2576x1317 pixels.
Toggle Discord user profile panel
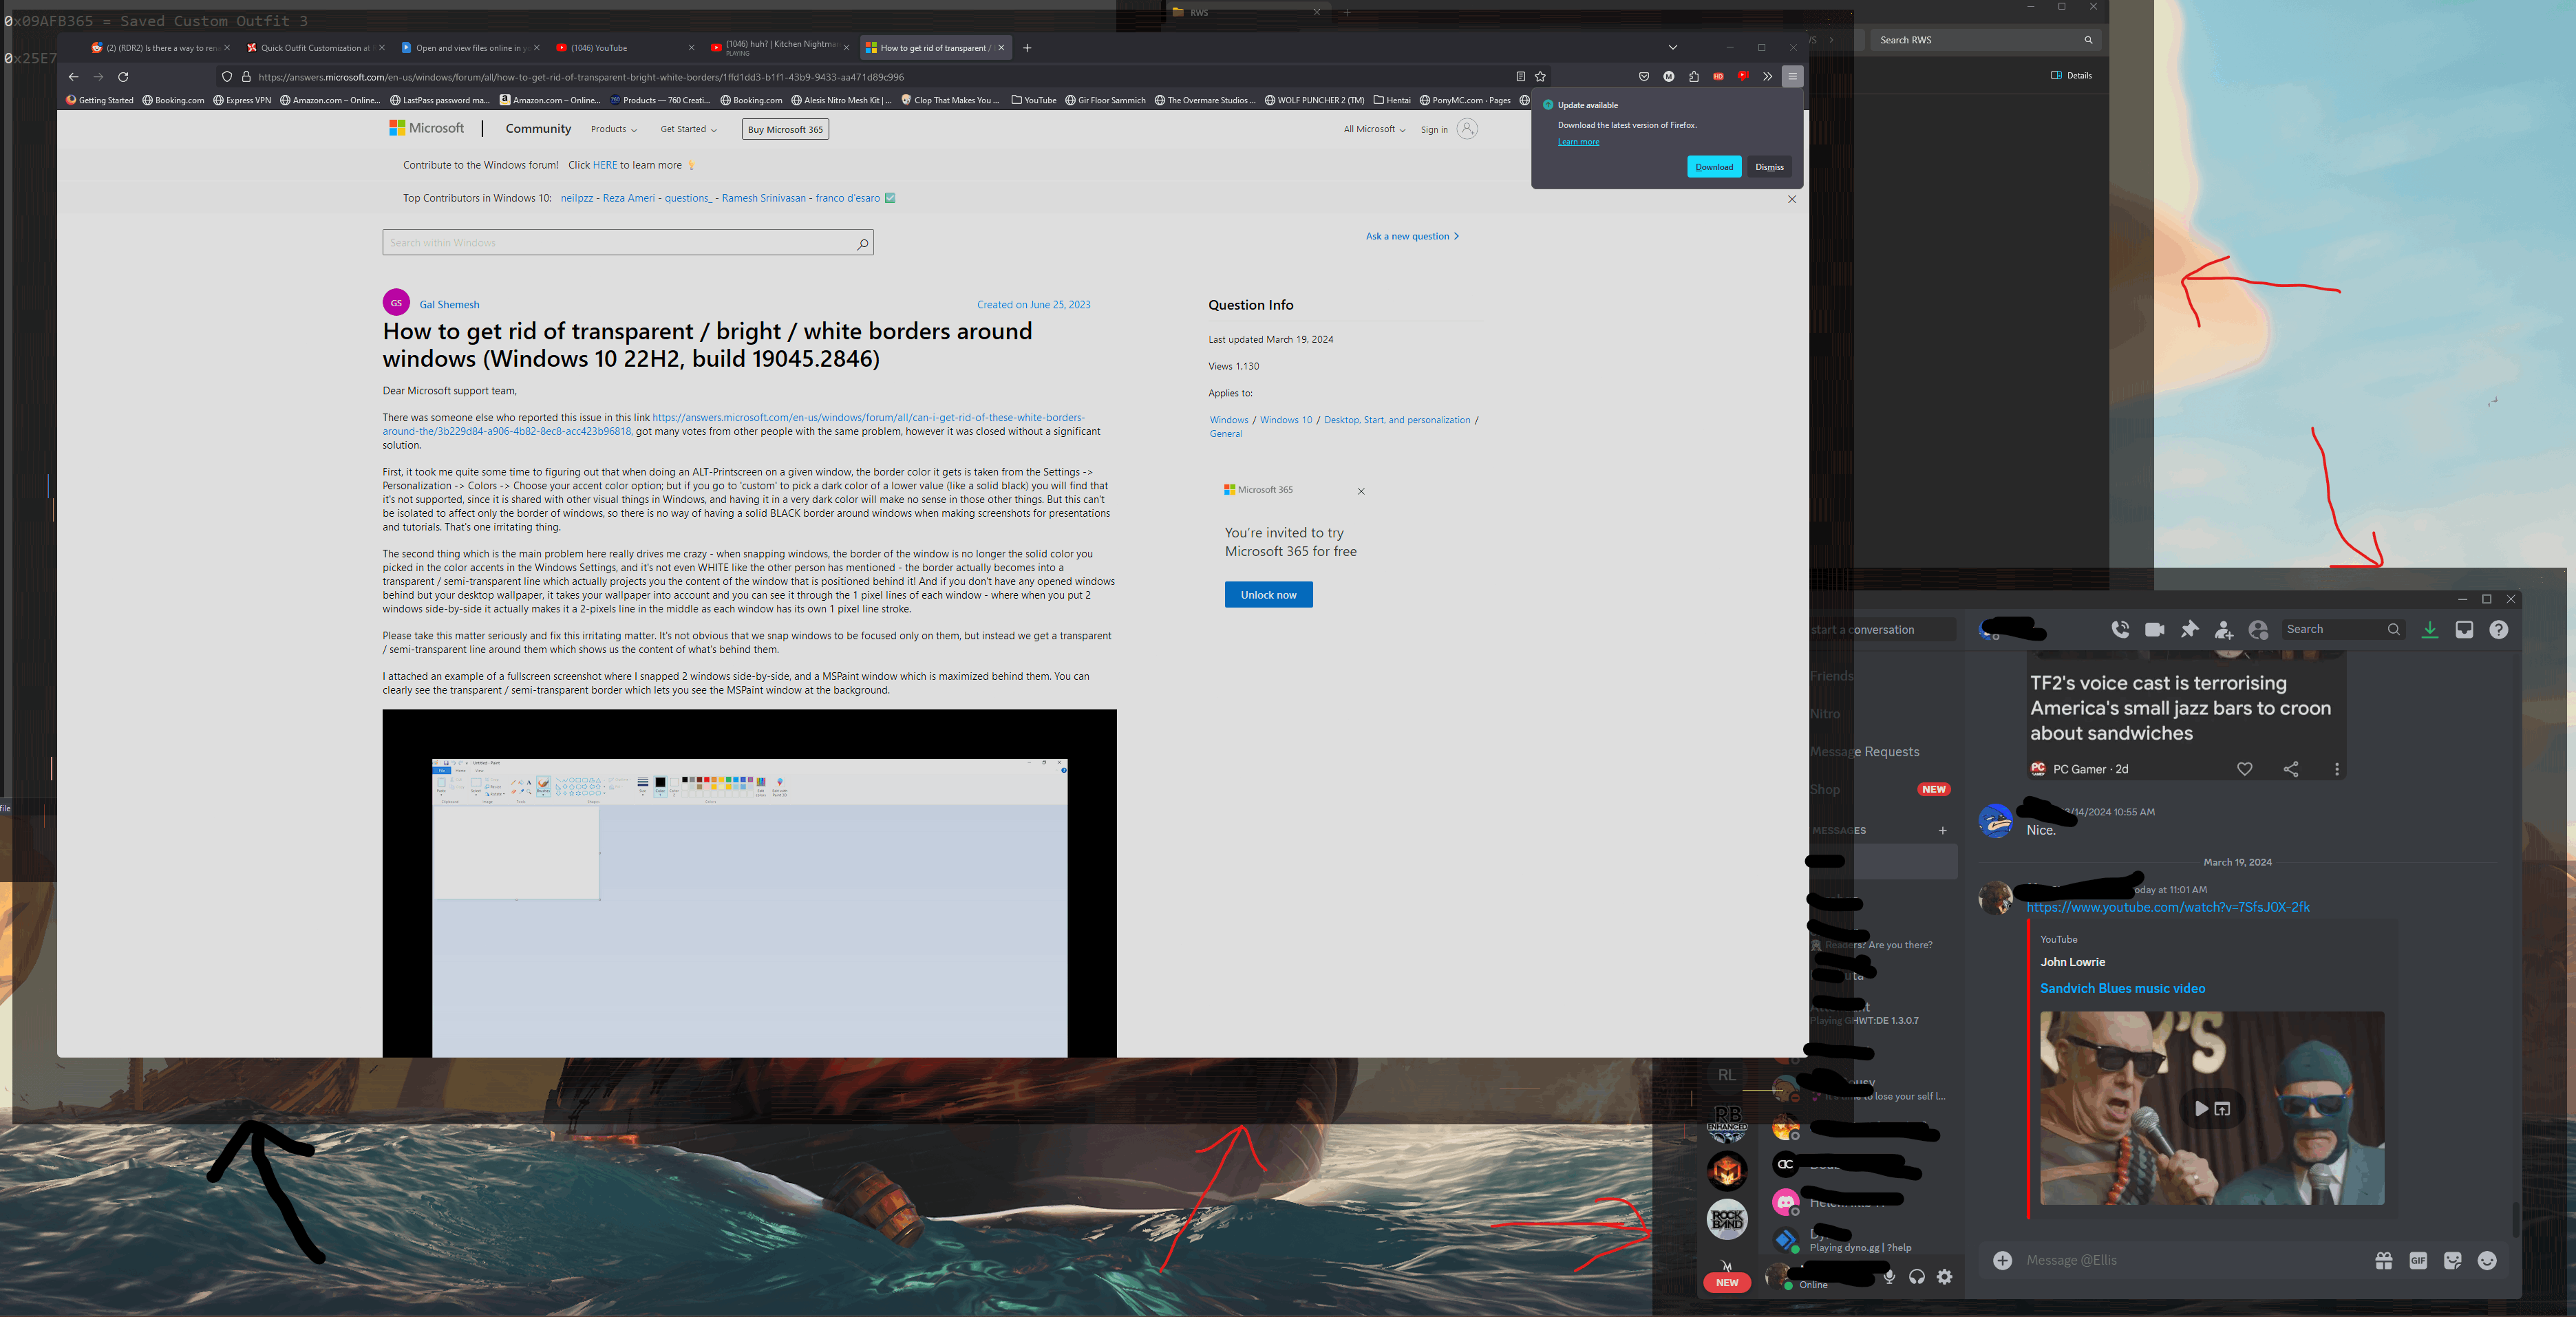coord(2258,630)
